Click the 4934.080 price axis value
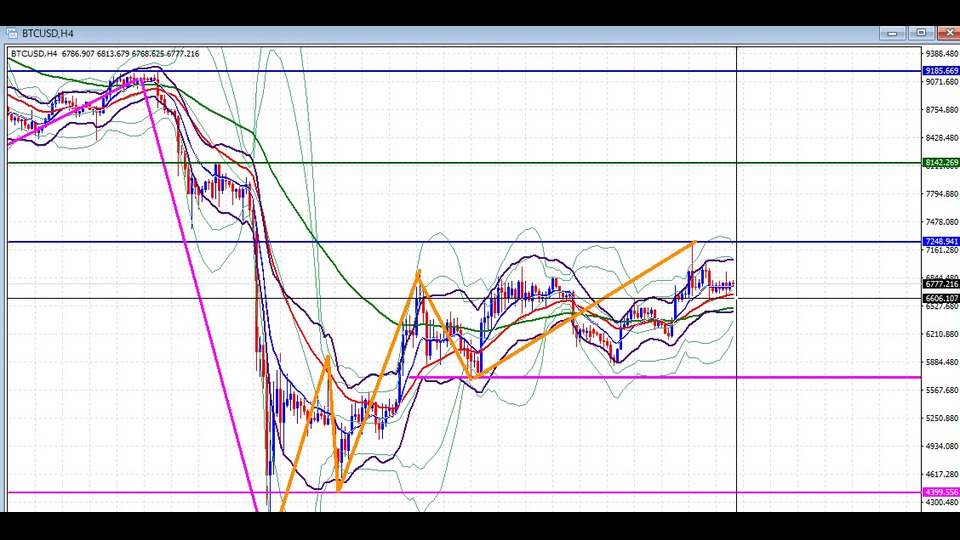The height and width of the screenshot is (540, 960). click(942, 446)
